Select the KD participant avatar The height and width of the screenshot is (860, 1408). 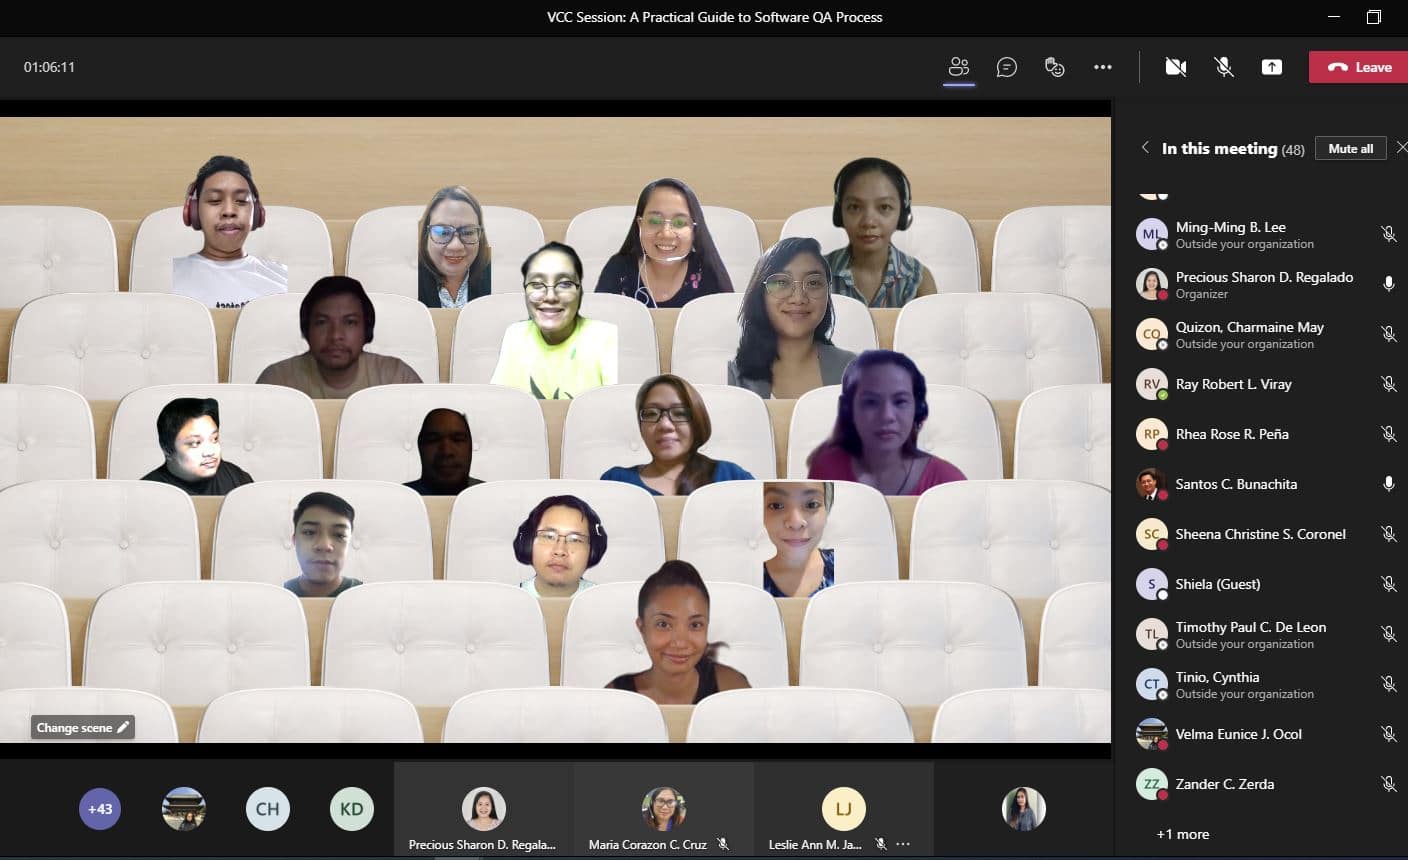pos(352,809)
